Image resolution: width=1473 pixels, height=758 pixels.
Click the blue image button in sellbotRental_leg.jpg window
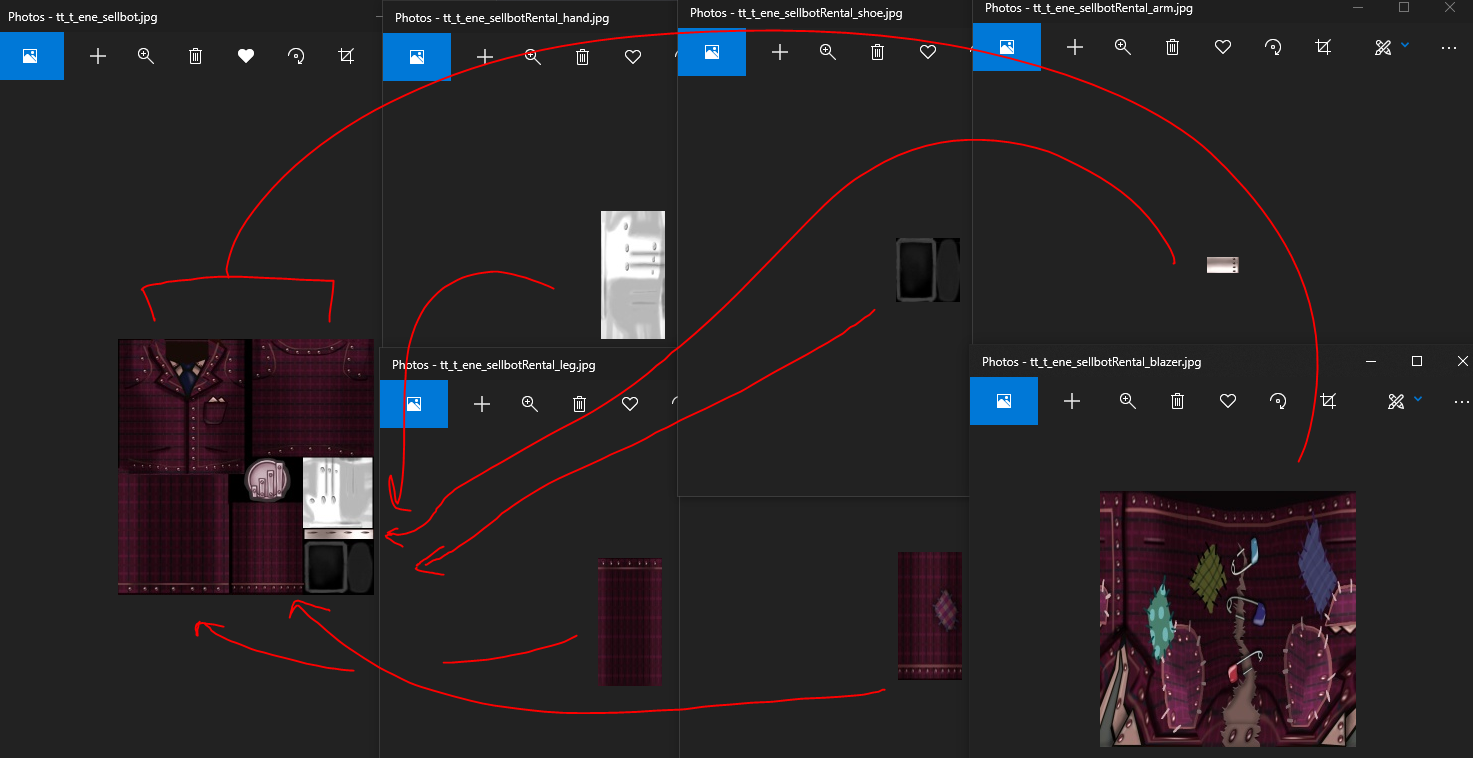point(414,404)
